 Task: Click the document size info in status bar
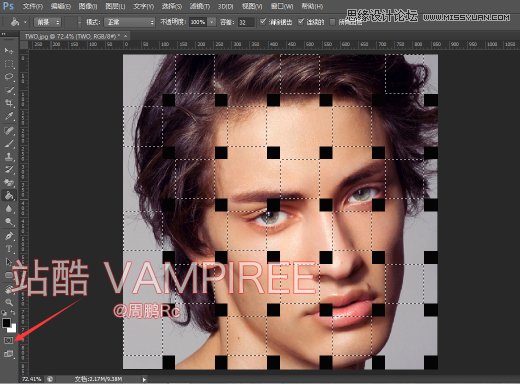[98, 379]
